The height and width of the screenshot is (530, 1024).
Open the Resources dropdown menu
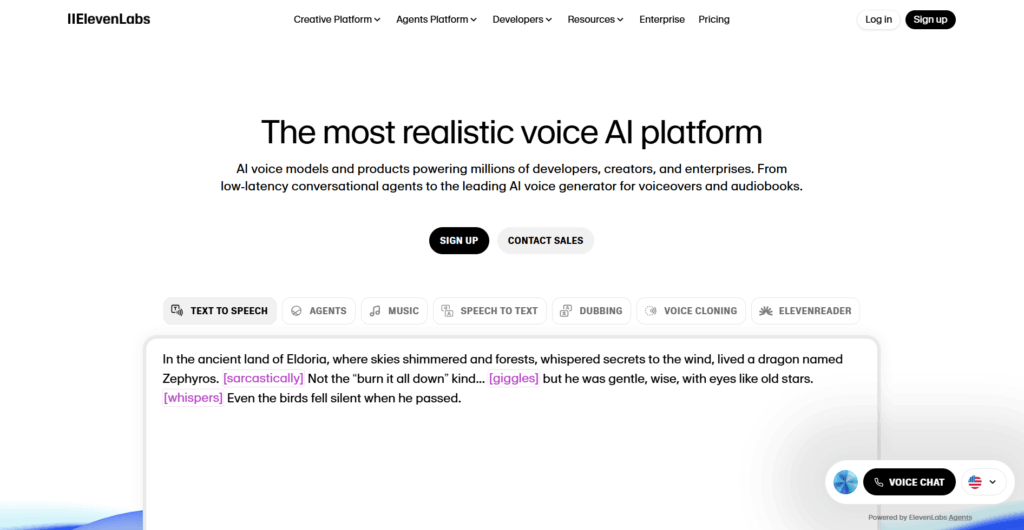[x=595, y=19]
